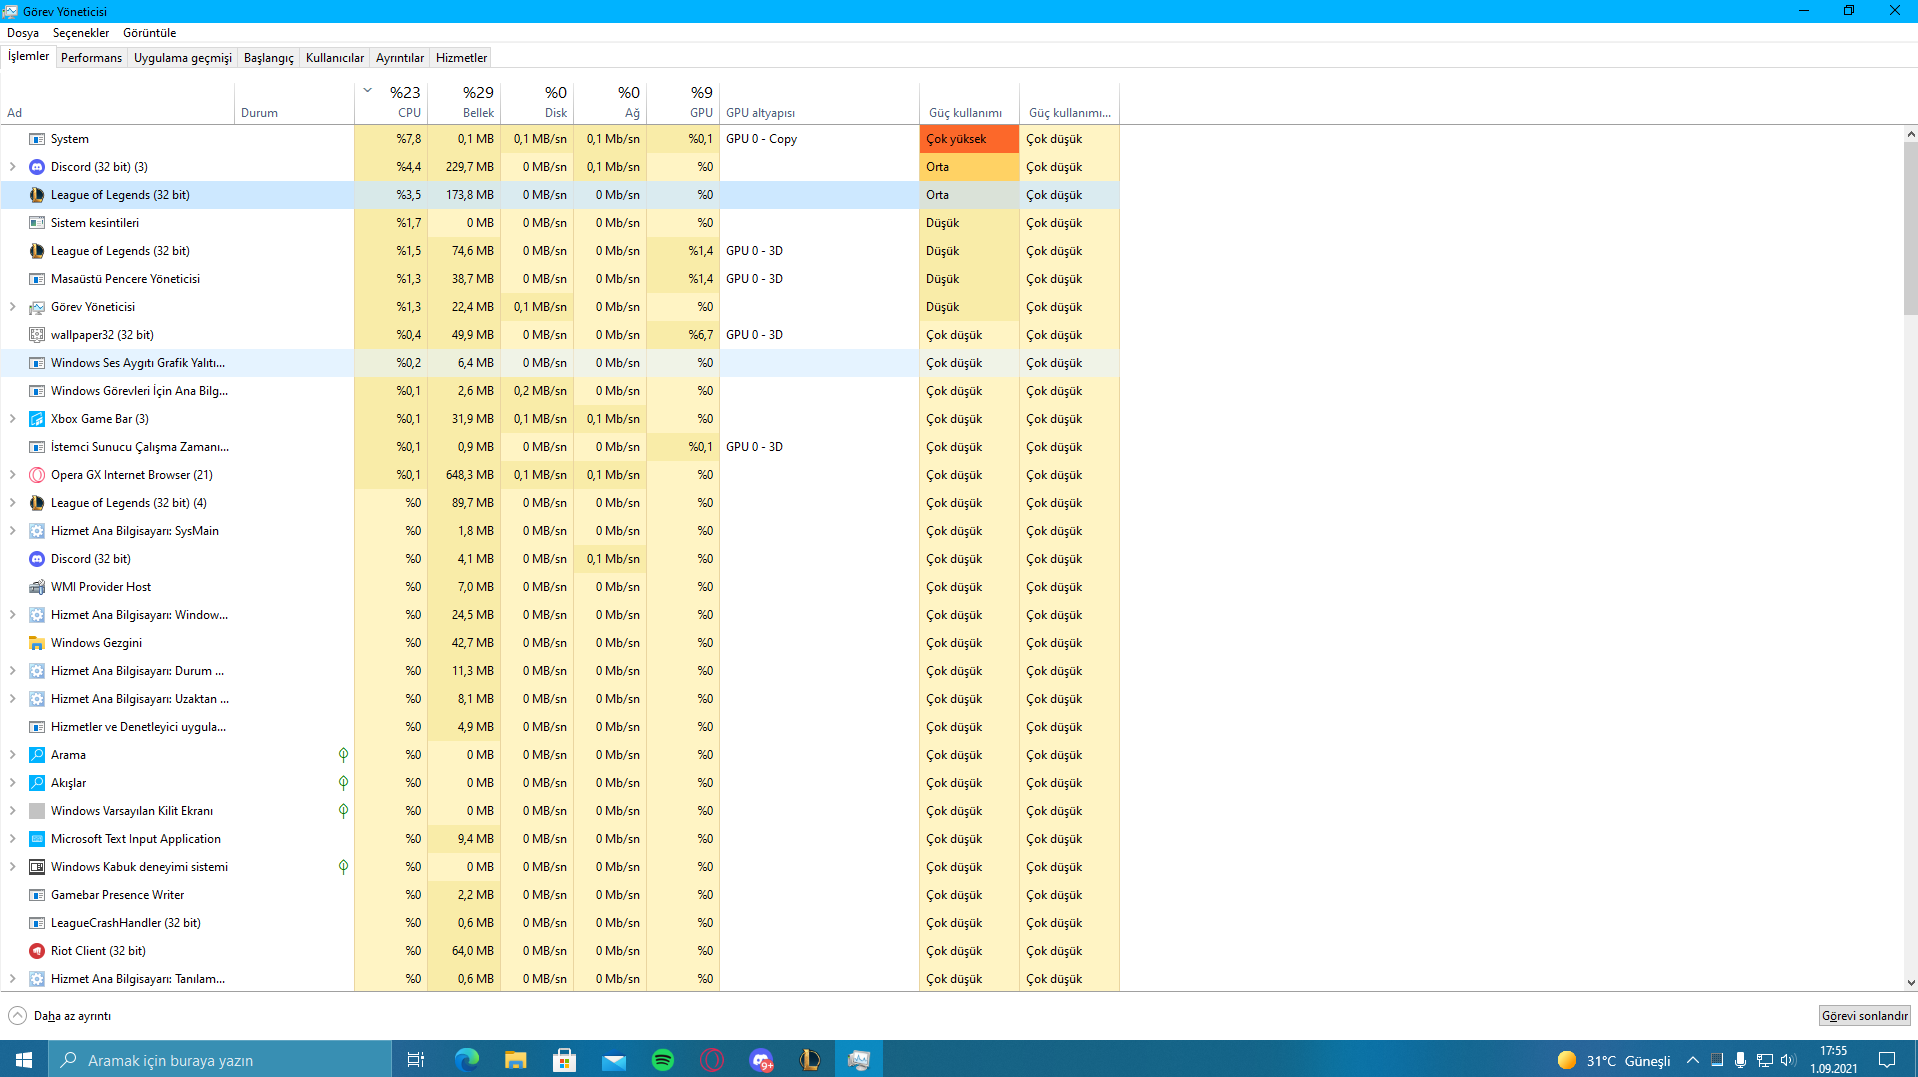Collapse details with Daha az ayrıntı arrow
Image resolution: width=1918 pixels, height=1077 pixels.
pyautogui.click(x=18, y=1016)
